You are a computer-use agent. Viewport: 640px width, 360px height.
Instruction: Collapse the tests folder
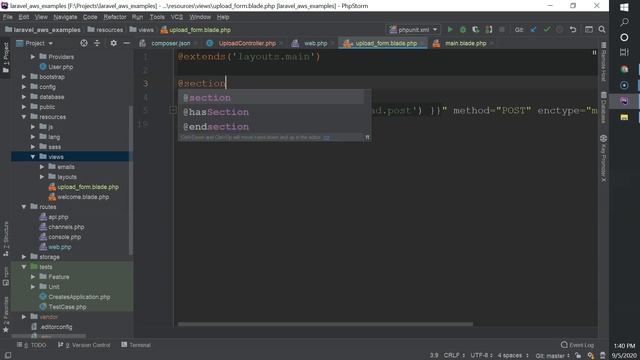(x=24, y=267)
